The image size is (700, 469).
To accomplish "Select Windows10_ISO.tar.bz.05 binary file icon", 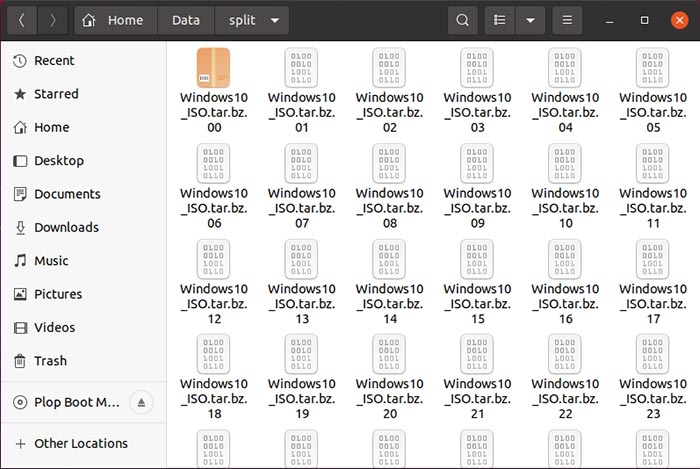I will (x=653, y=68).
